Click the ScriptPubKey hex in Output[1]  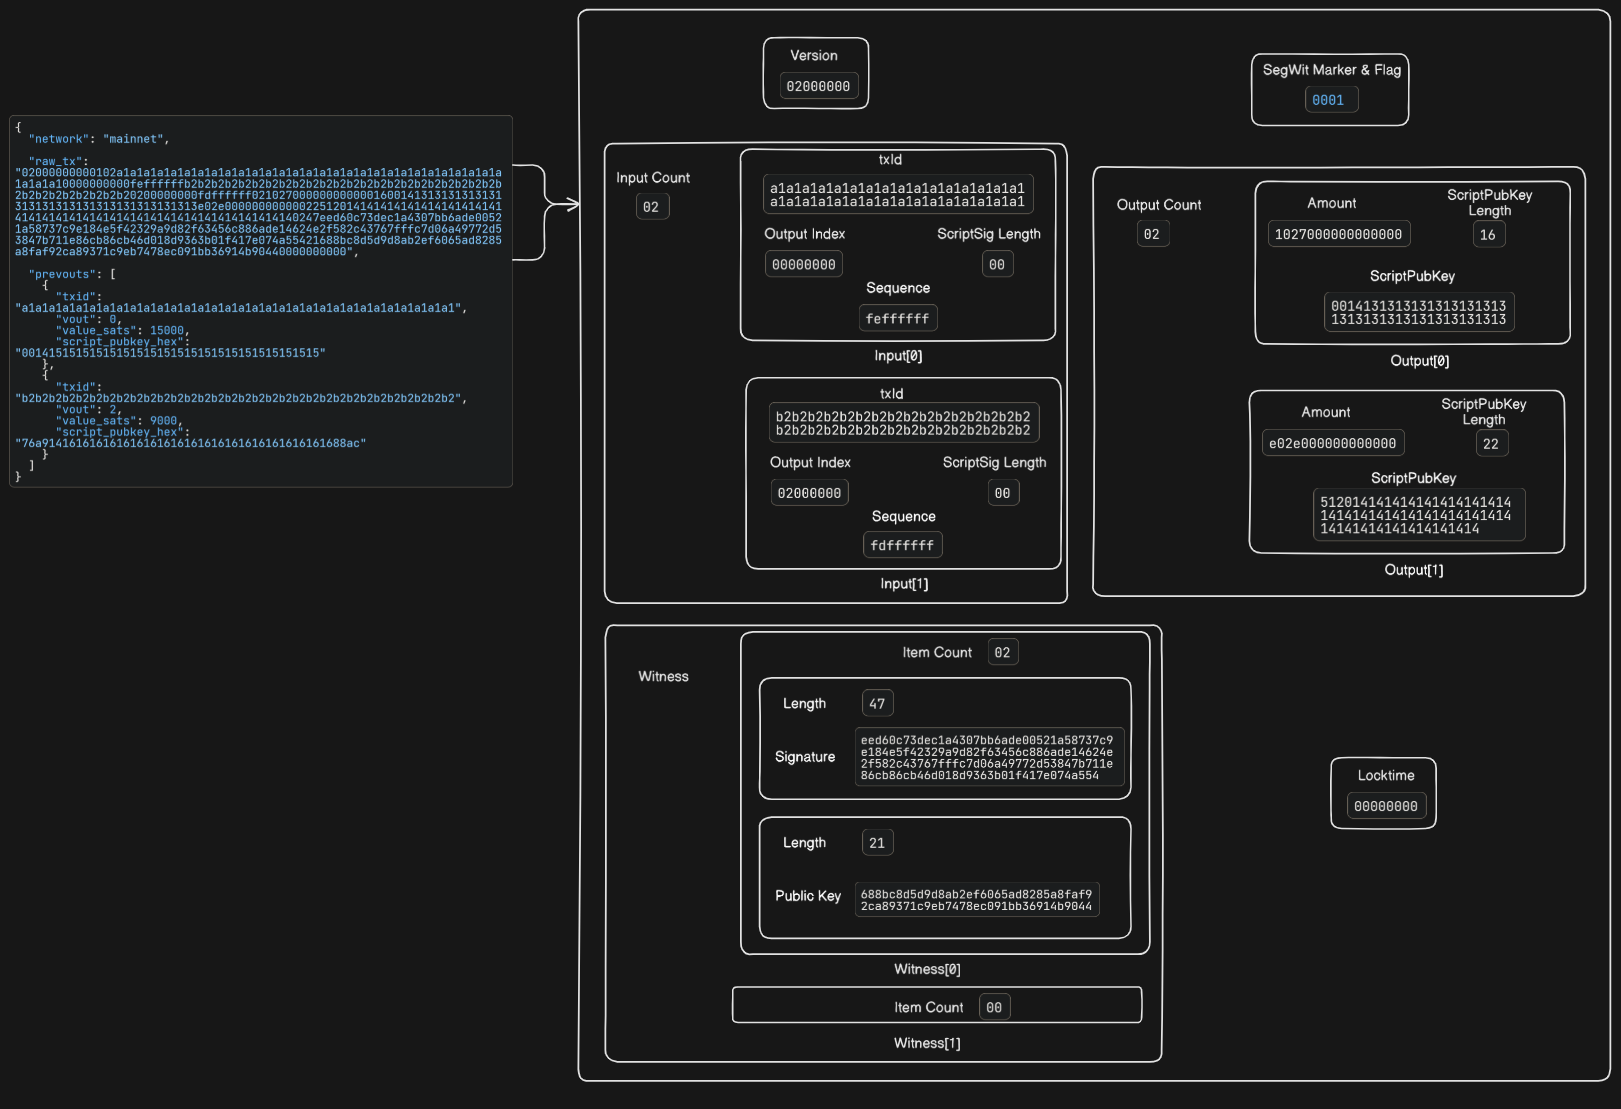pyautogui.click(x=1414, y=514)
